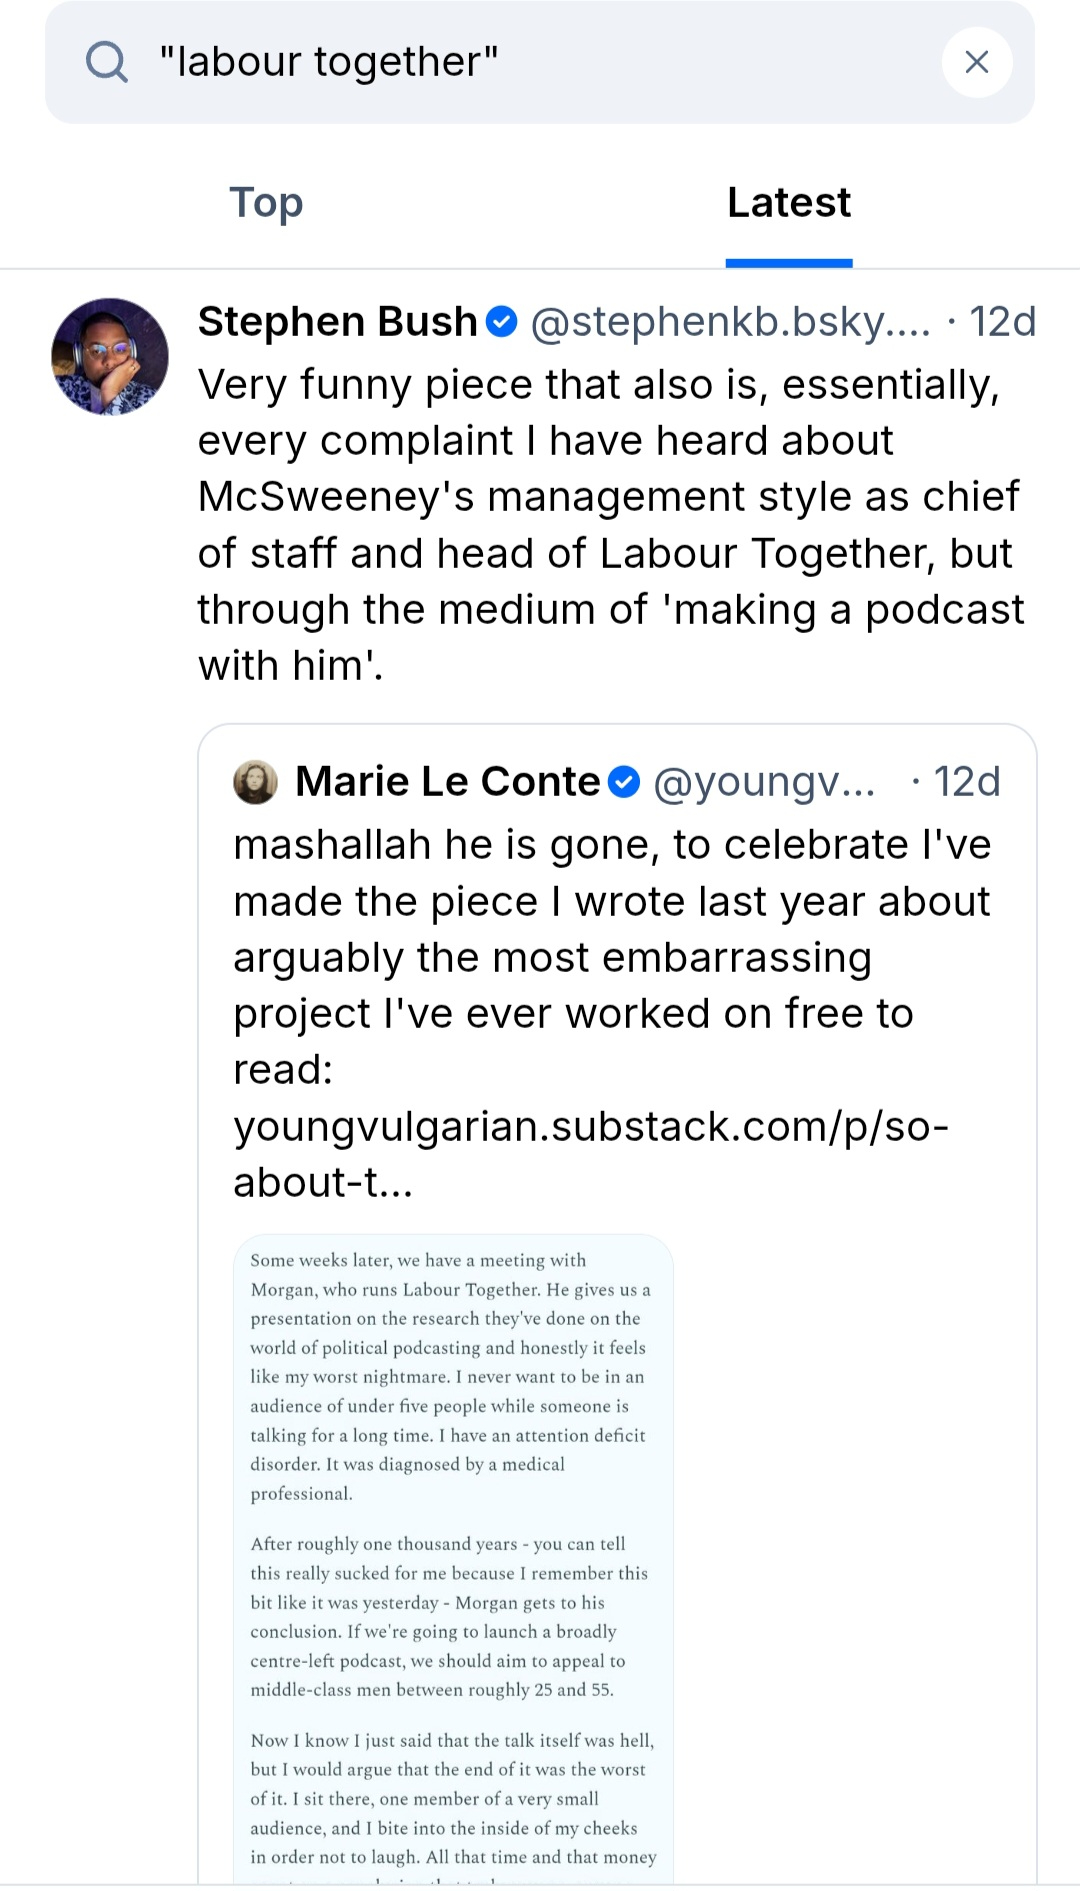Open the quoted post's article screenshot image
1080x1891 pixels.
(453, 1560)
